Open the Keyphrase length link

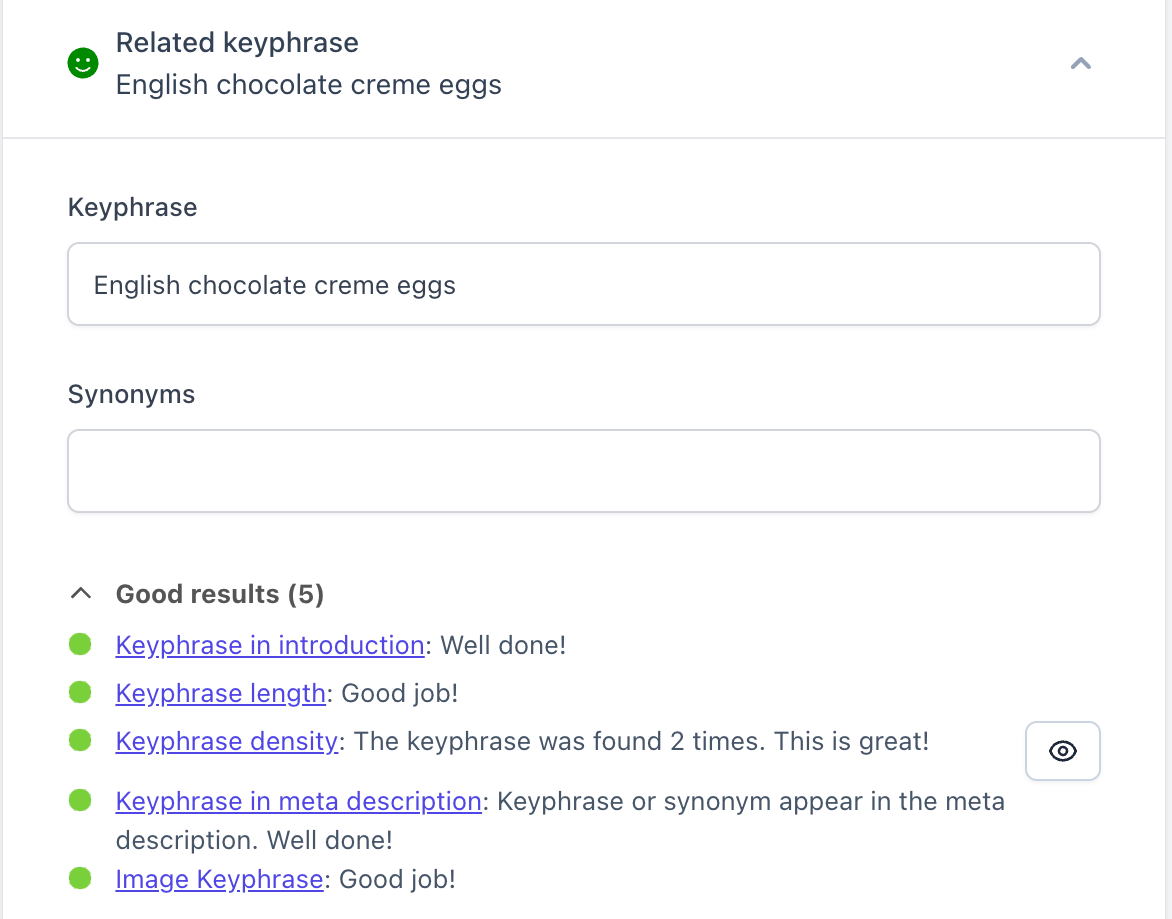220,693
